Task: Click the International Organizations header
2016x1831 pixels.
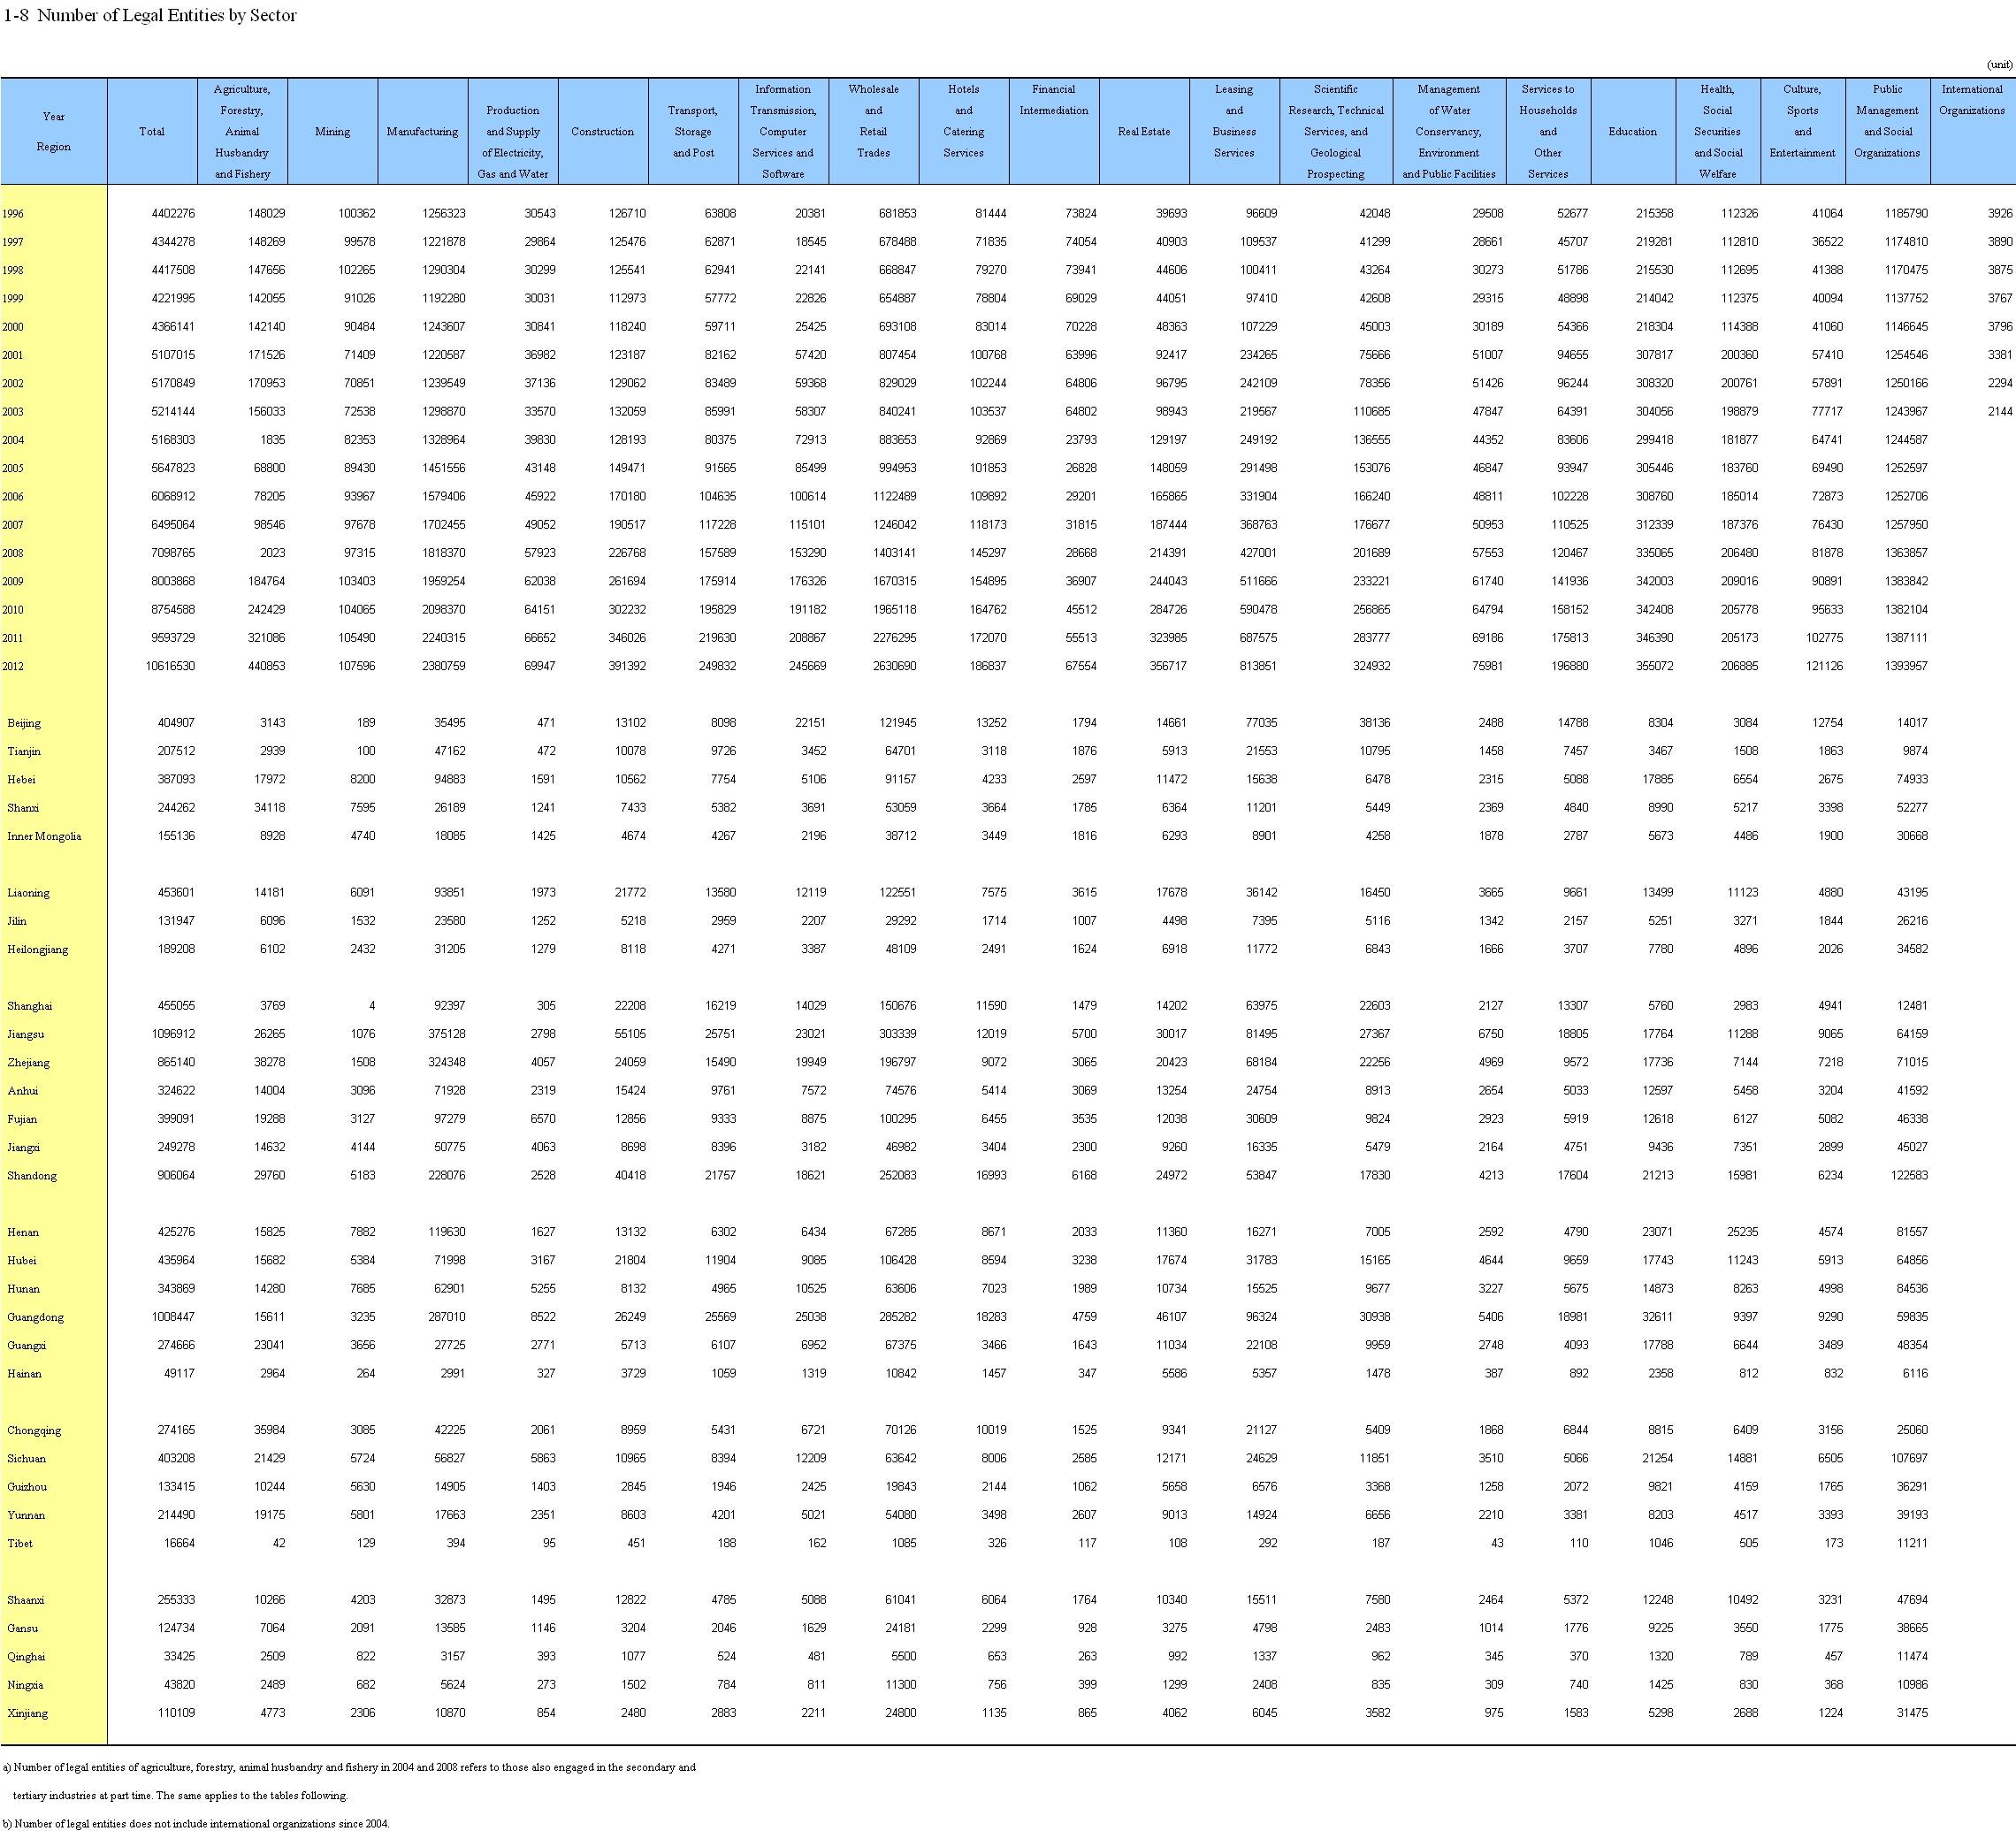Action: [1971, 100]
